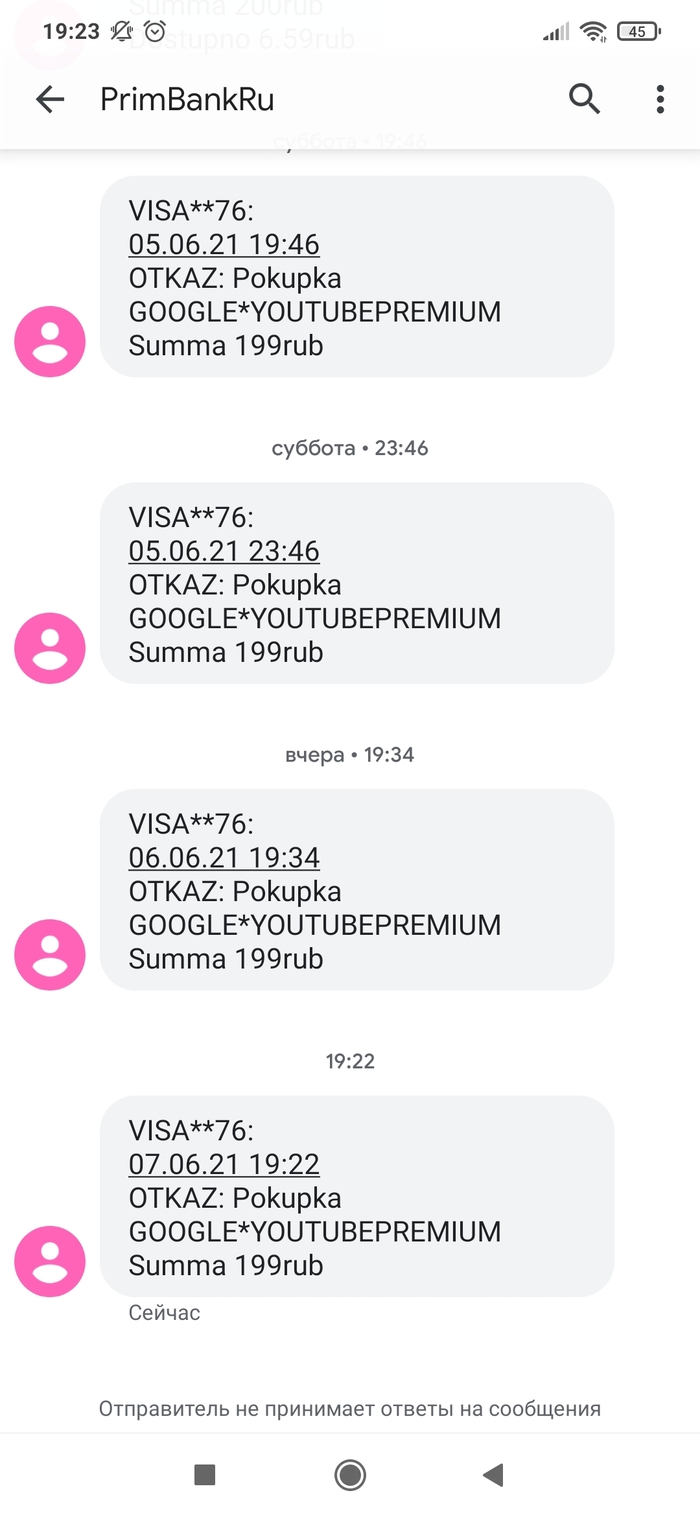700x1517 pixels.
Task: Tap the pink contact avatar on the first message
Action: 49,342
